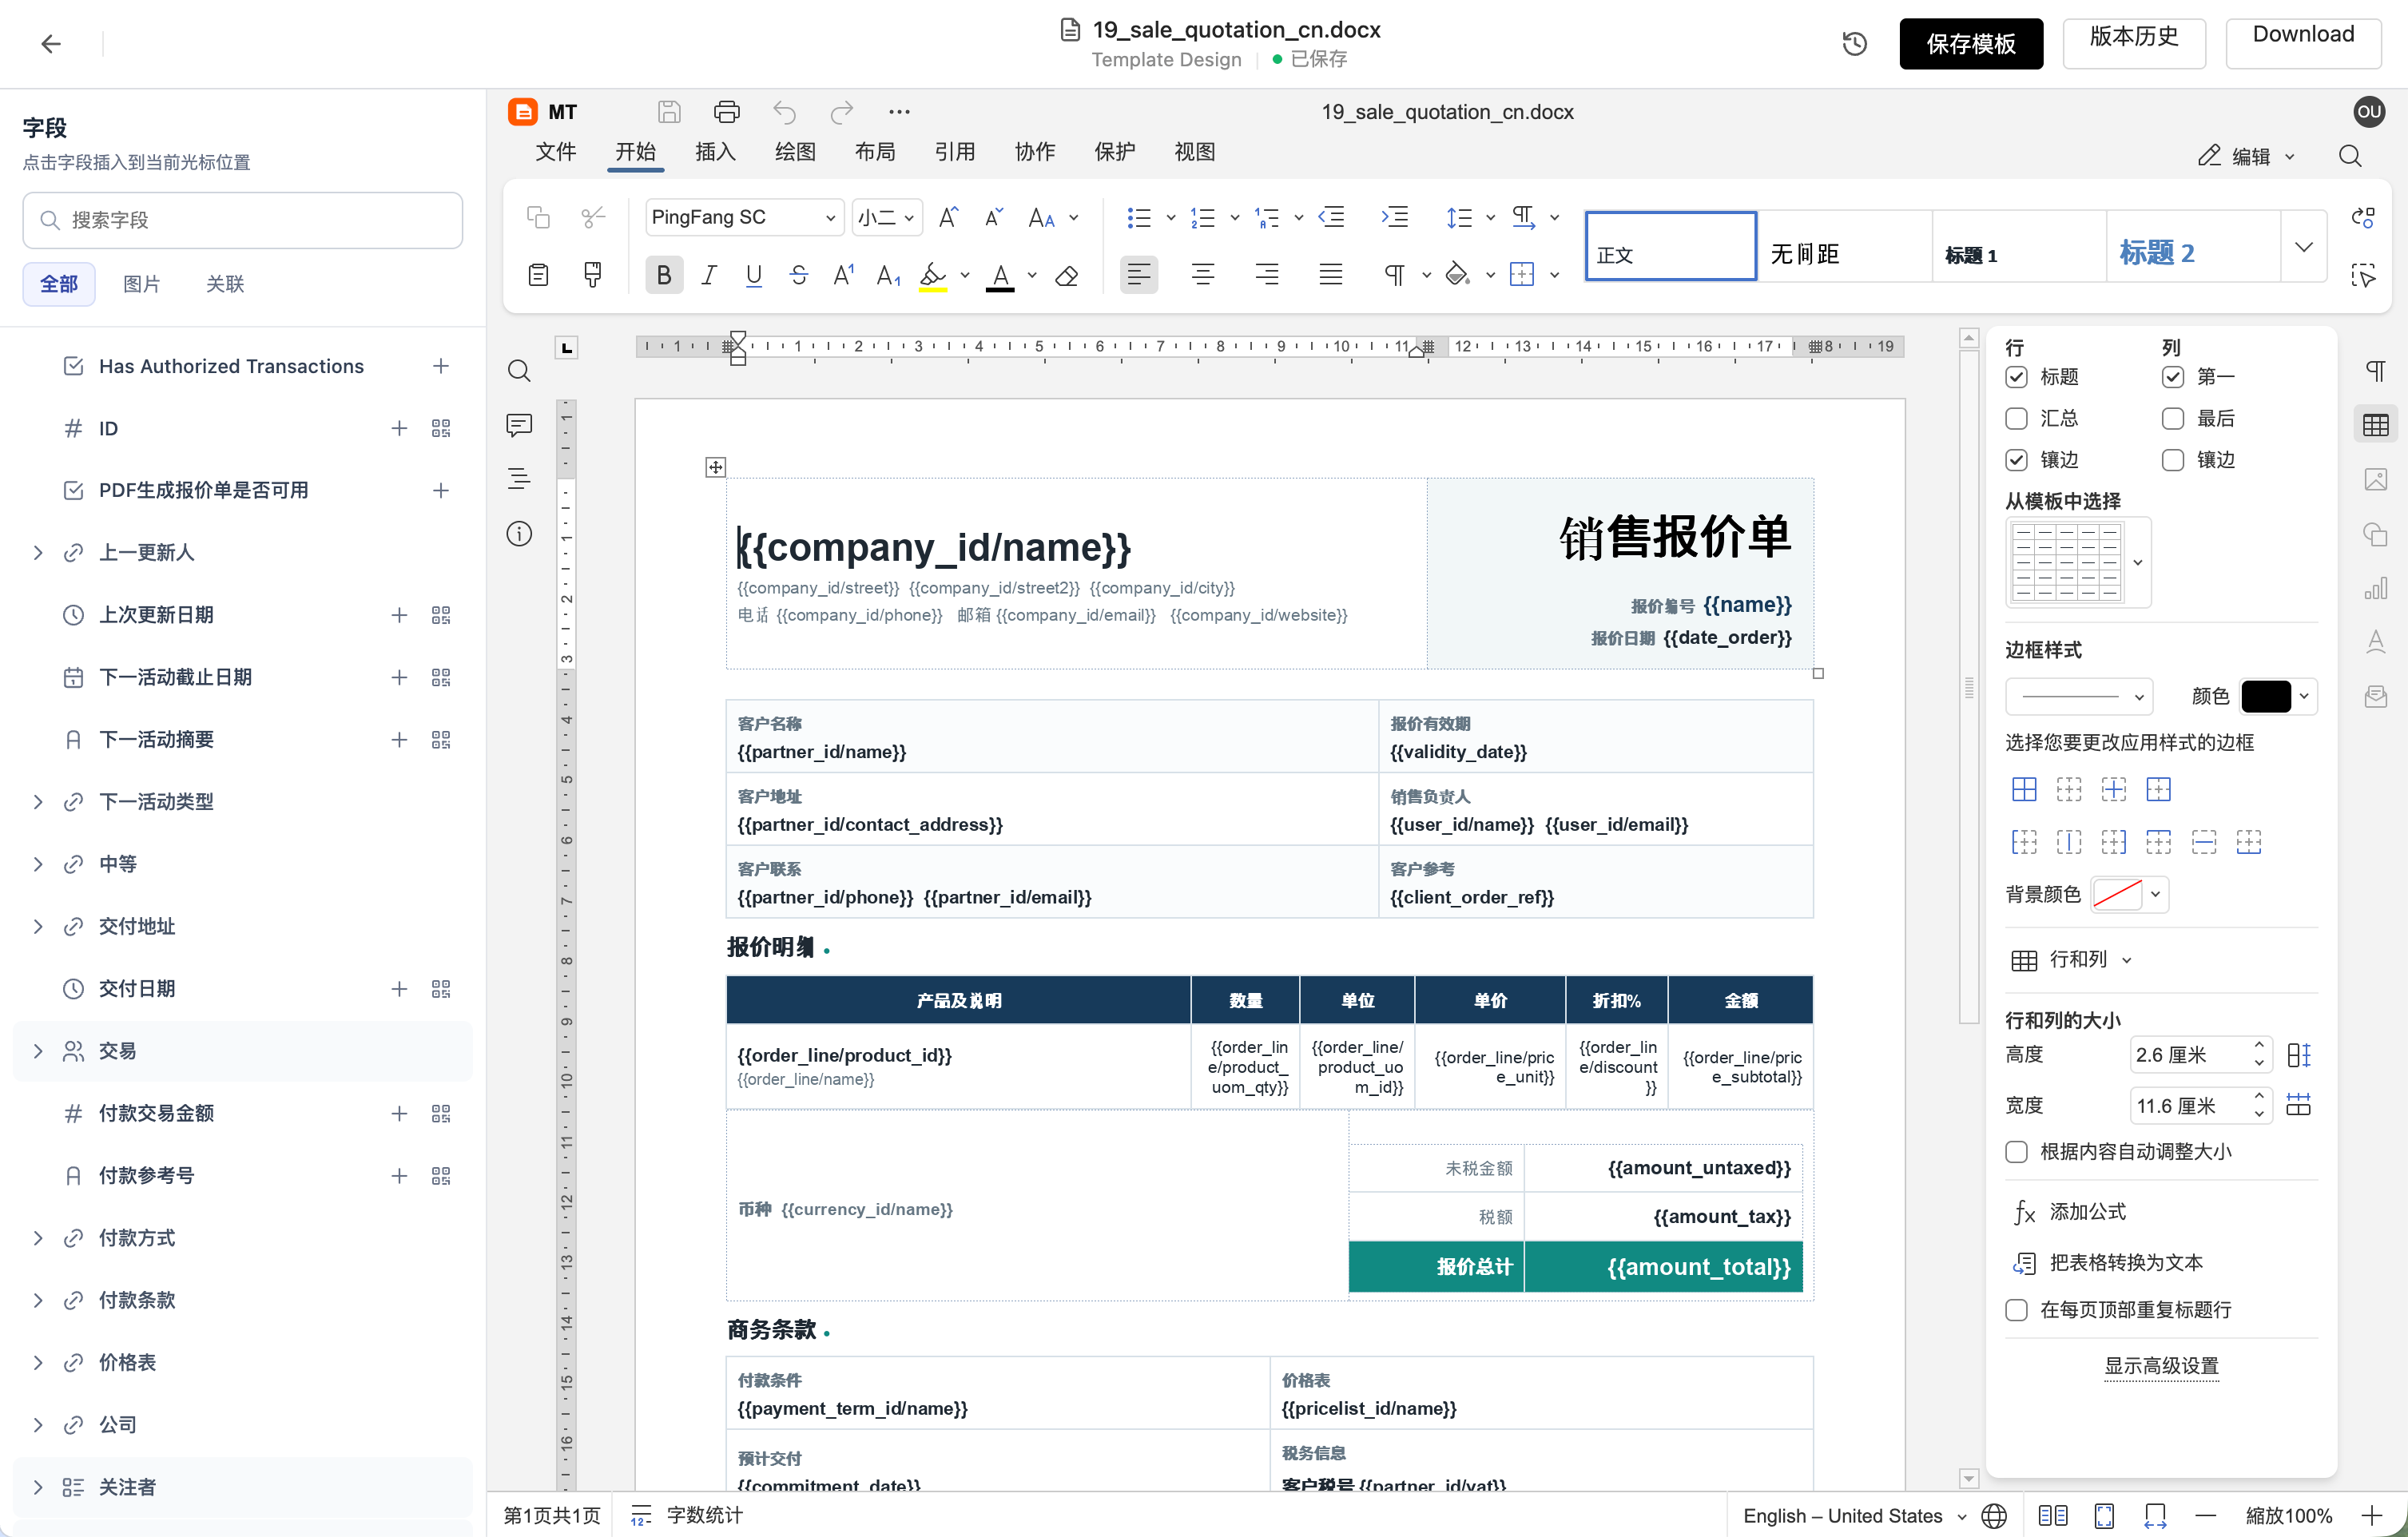Enable 根据内容自动调整大小 checkbox
This screenshot has width=2408, height=1537.
point(2016,1152)
